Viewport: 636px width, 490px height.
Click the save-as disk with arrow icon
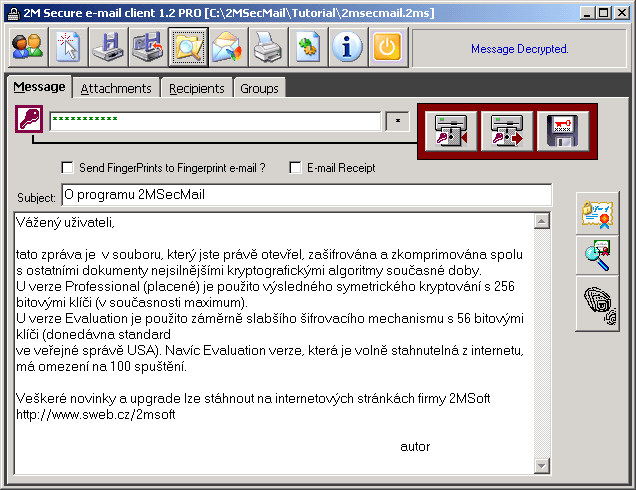pyautogui.click(x=148, y=47)
